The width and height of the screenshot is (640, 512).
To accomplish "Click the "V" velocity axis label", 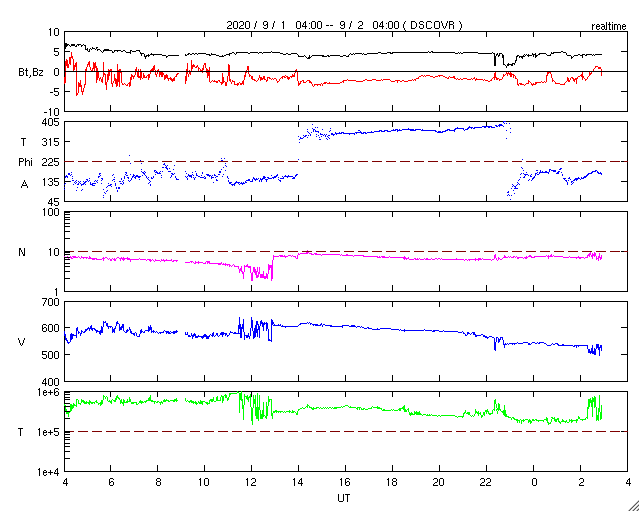I will [22, 342].
